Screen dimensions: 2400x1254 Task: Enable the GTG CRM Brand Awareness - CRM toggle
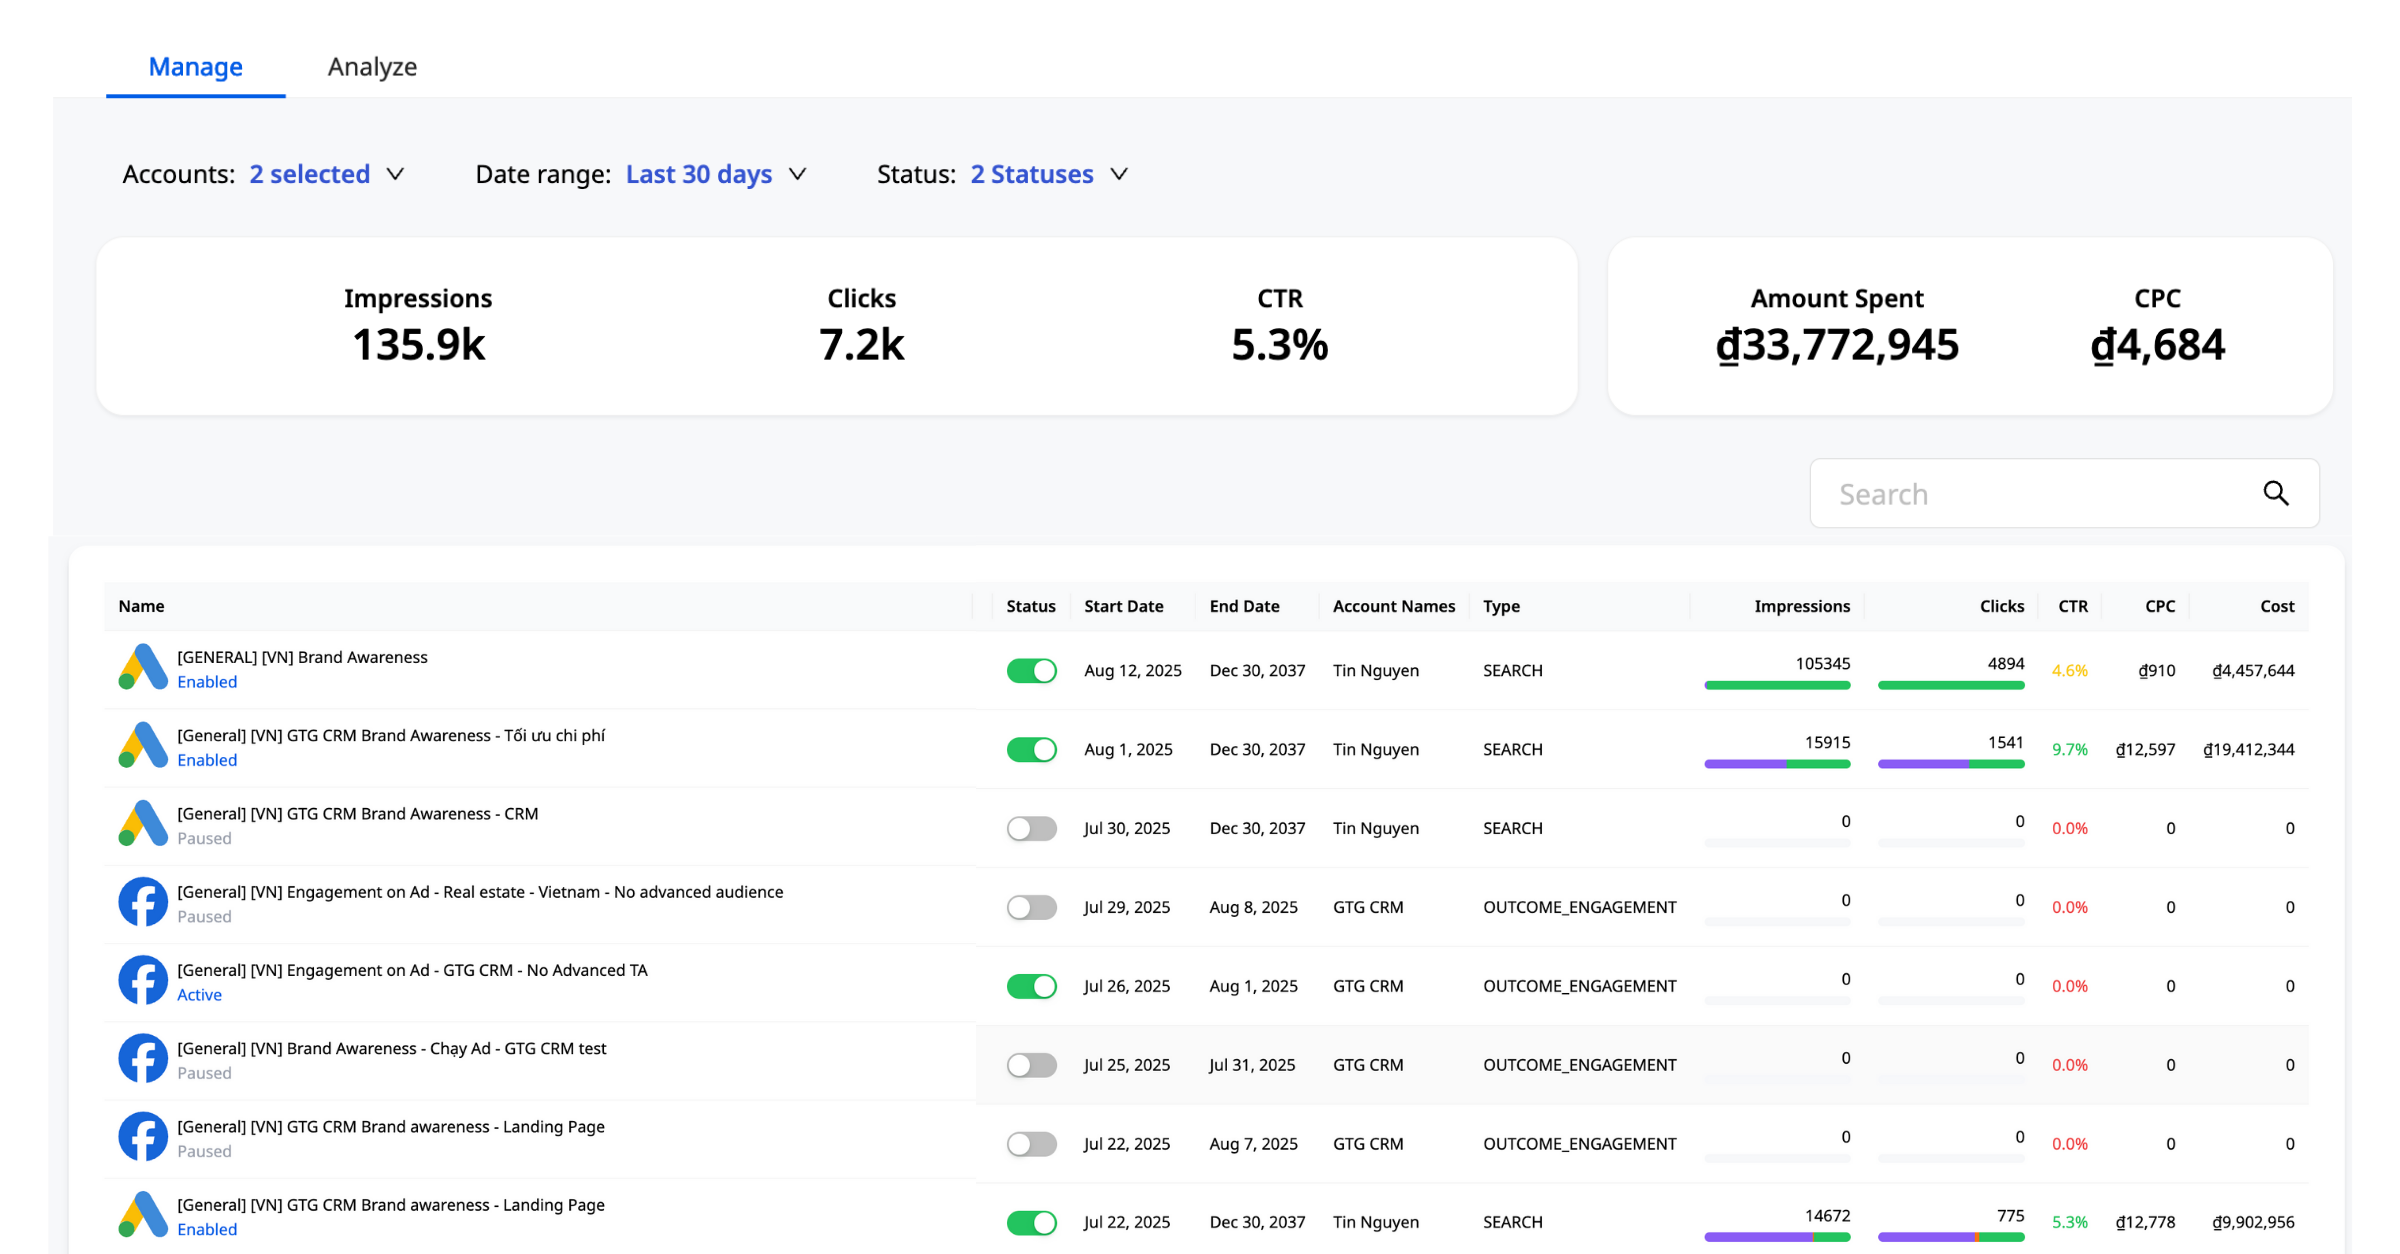point(1031,828)
